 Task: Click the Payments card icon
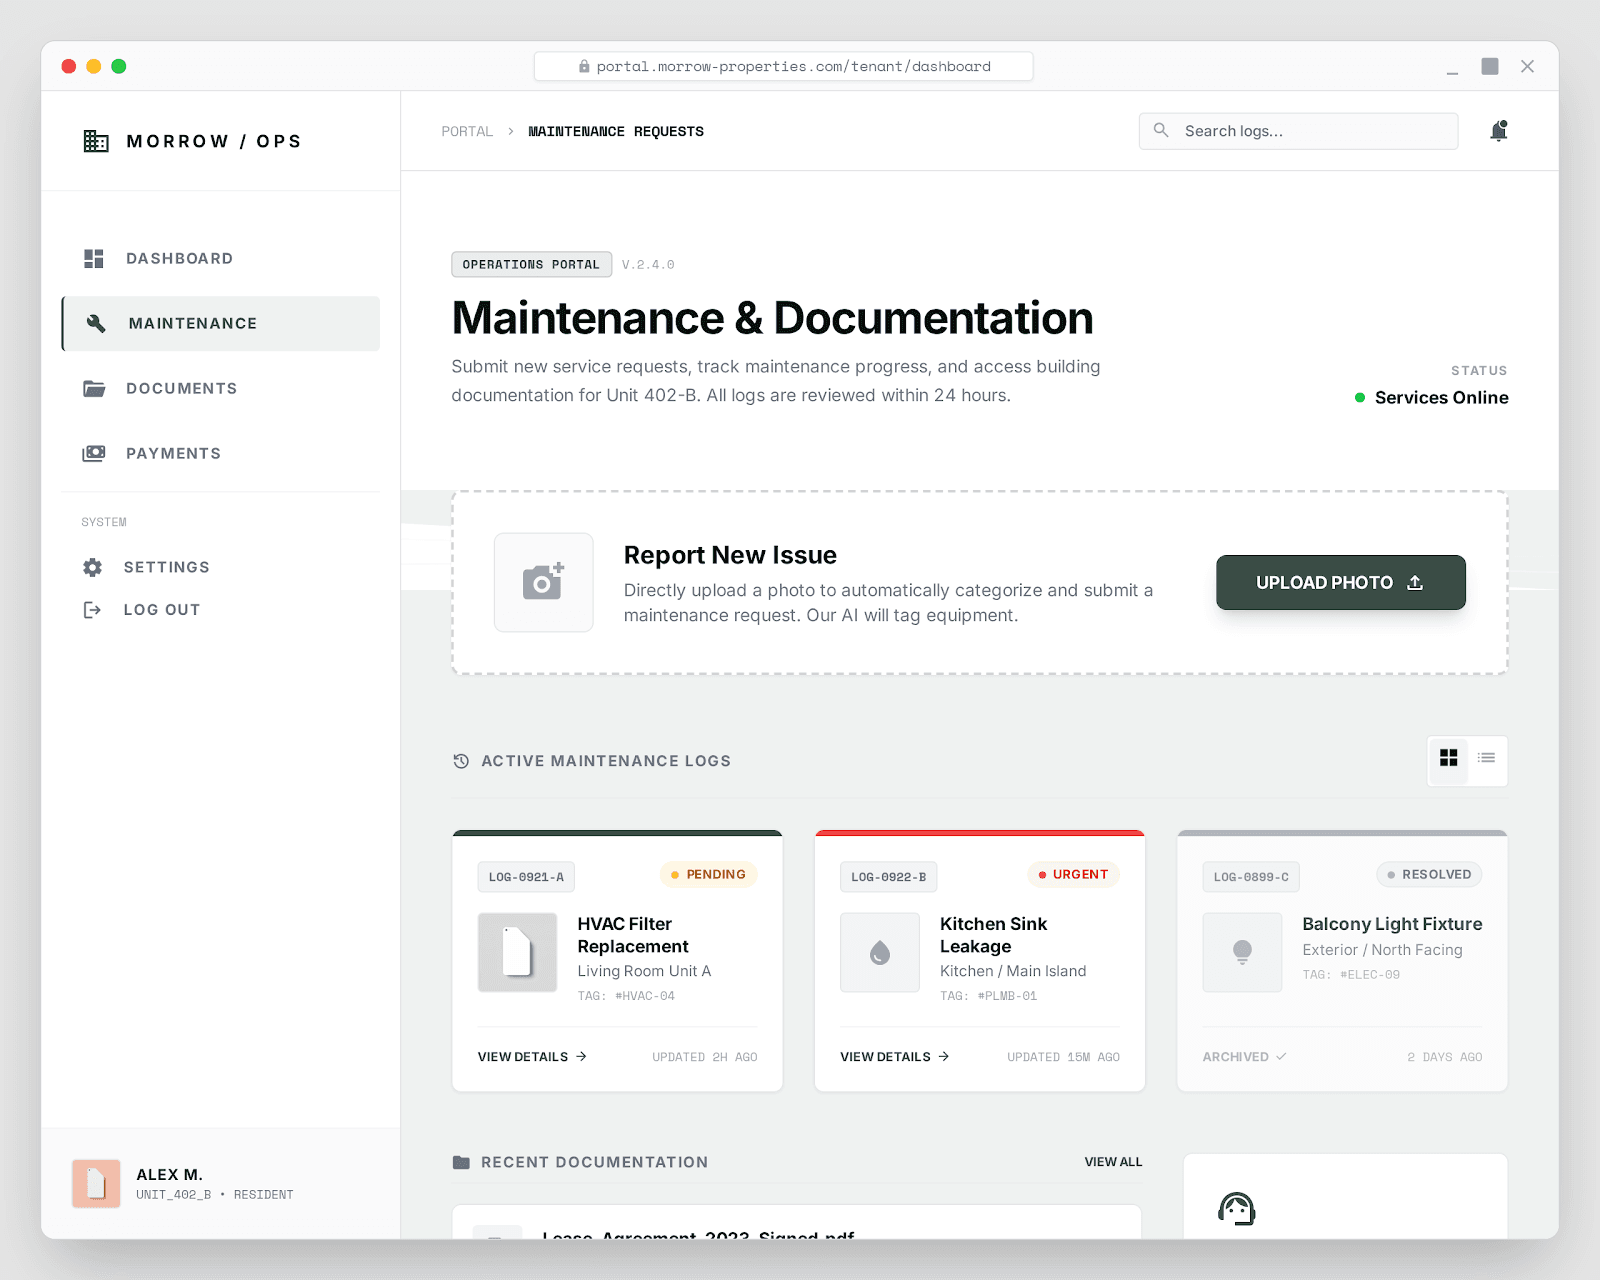94,453
